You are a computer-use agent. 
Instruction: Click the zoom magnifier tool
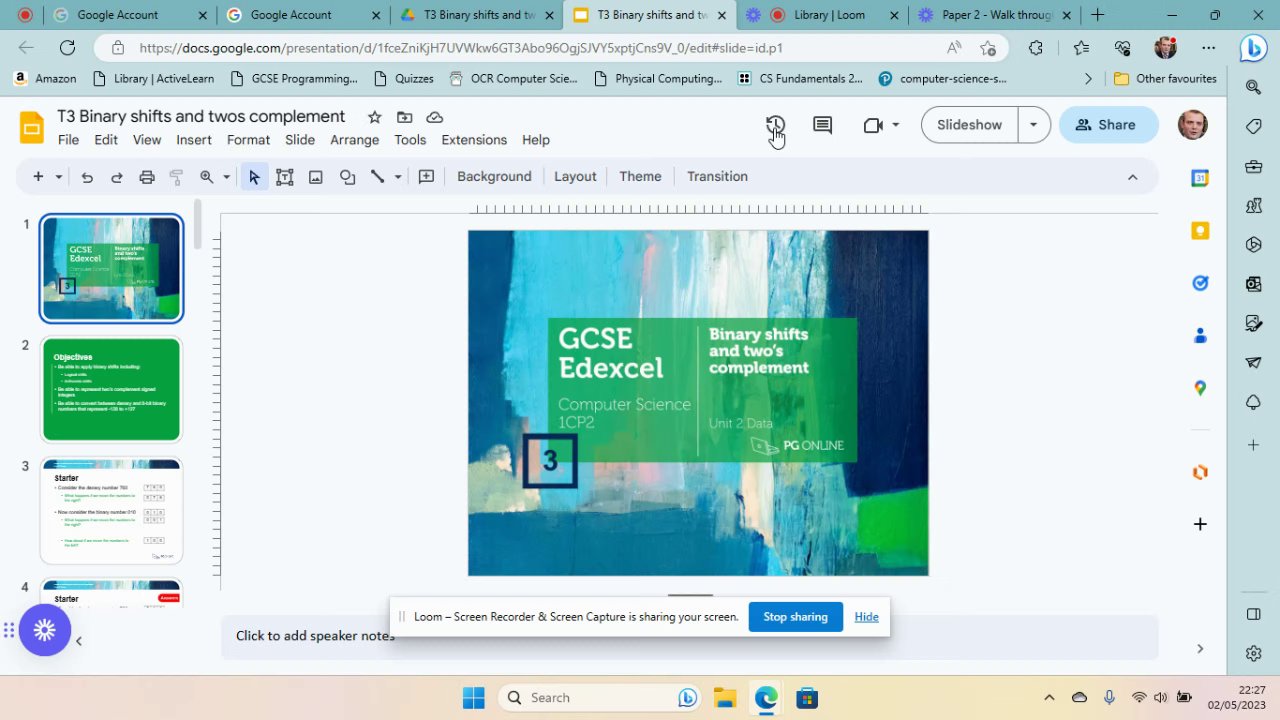206,177
